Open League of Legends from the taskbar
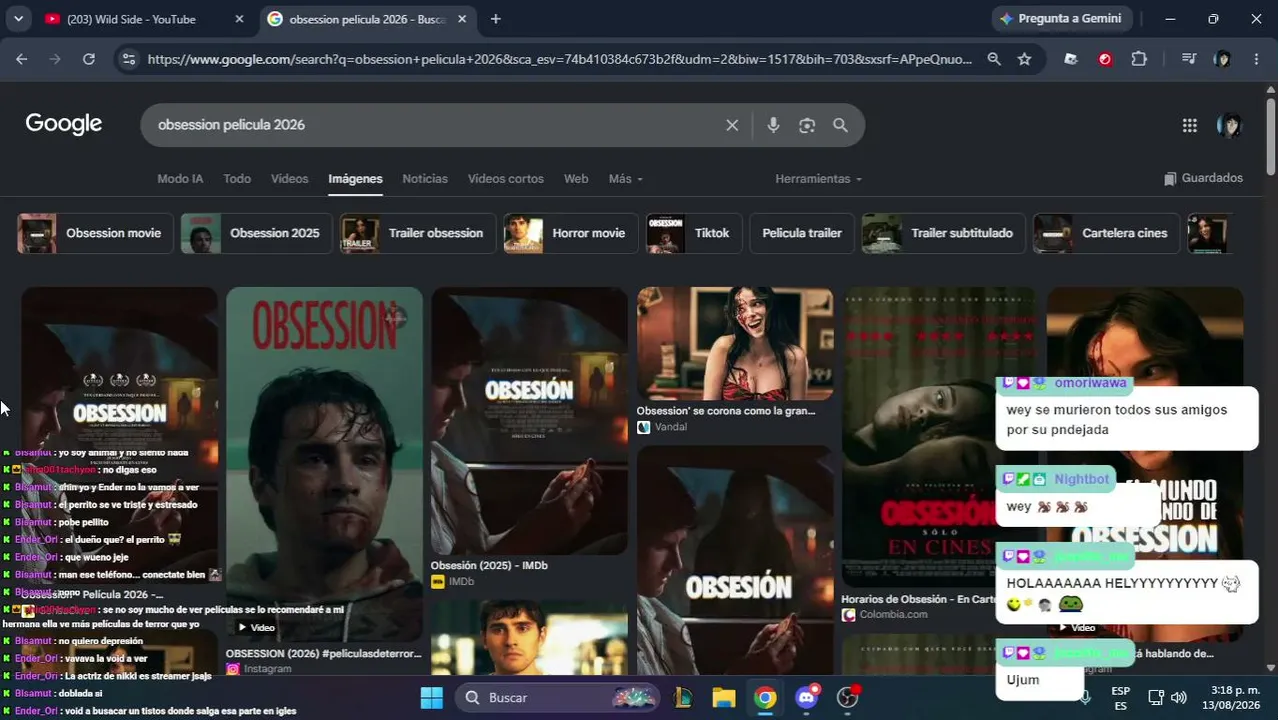The height and width of the screenshot is (720, 1278). coord(683,697)
